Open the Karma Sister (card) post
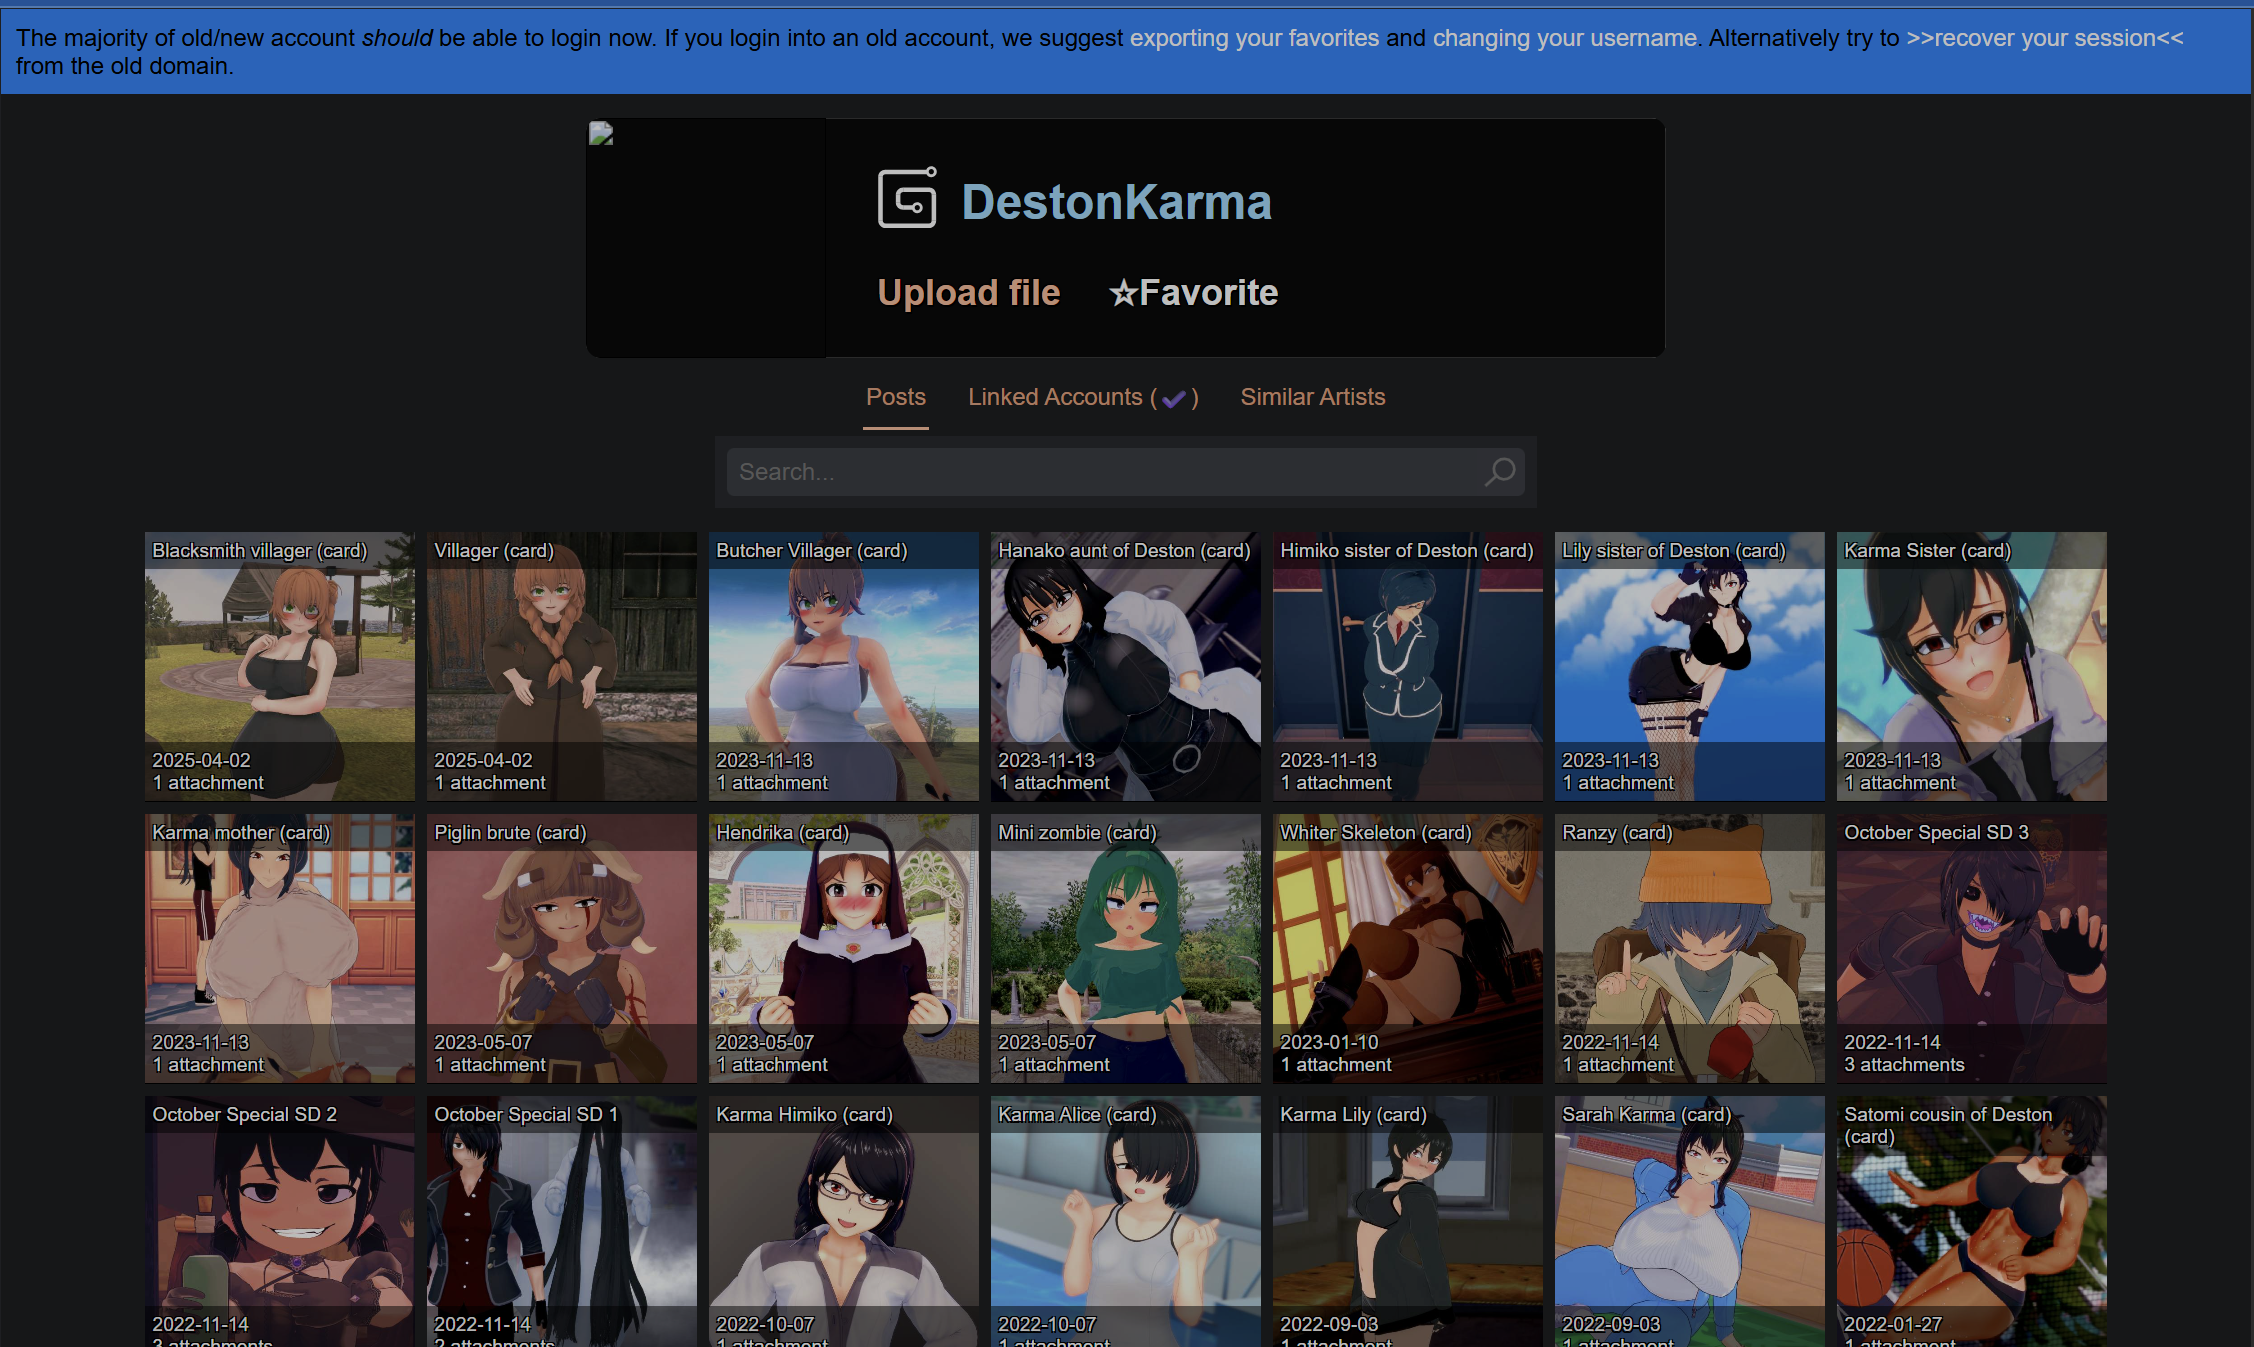 1971,666
